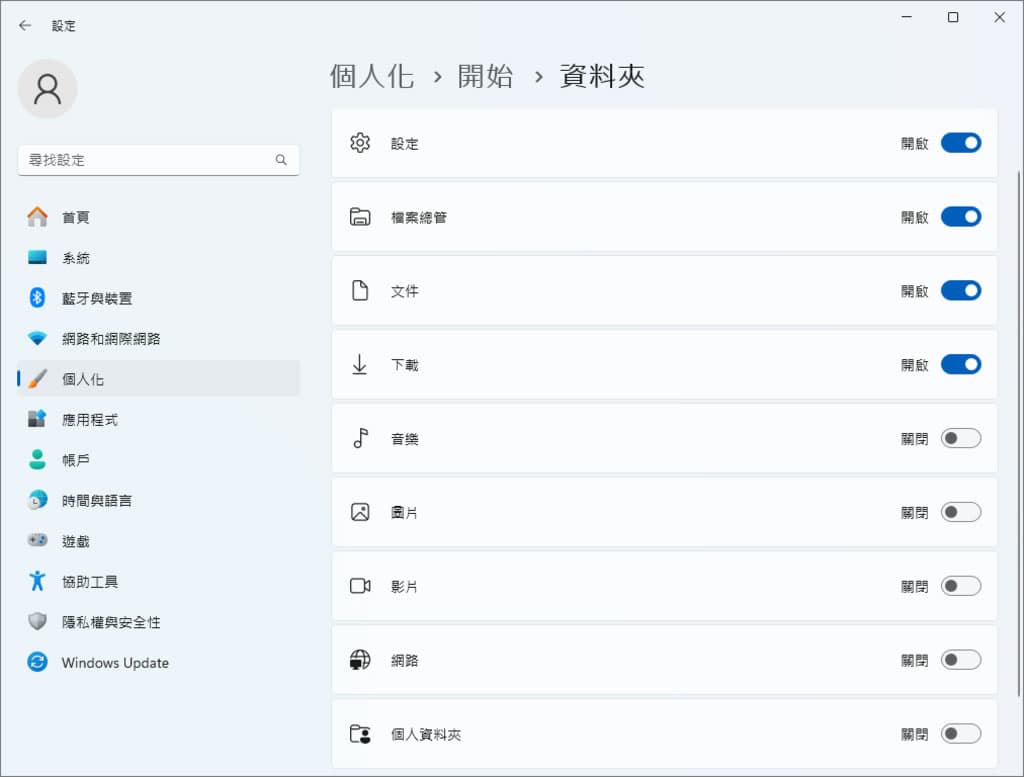The height and width of the screenshot is (777, 1024).
Task: Click the vertical scrollbar on the right
Action: (x=1018, y=434)
